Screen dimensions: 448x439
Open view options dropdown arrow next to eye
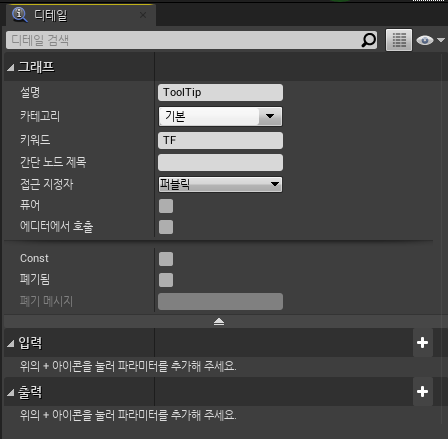(441, 40)
